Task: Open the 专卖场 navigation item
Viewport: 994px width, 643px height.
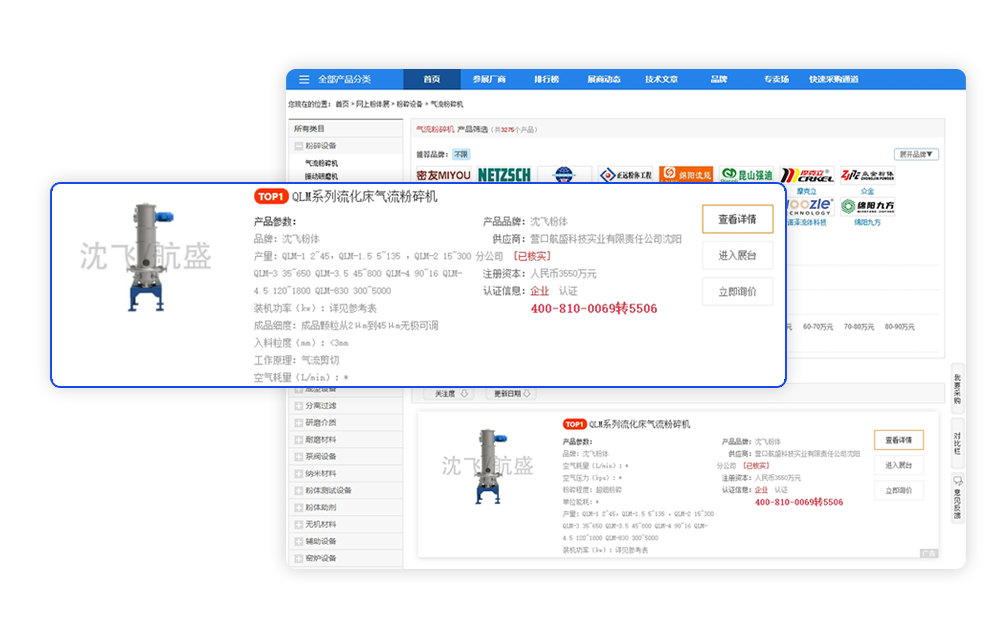Action: click(x=776, y=79)
